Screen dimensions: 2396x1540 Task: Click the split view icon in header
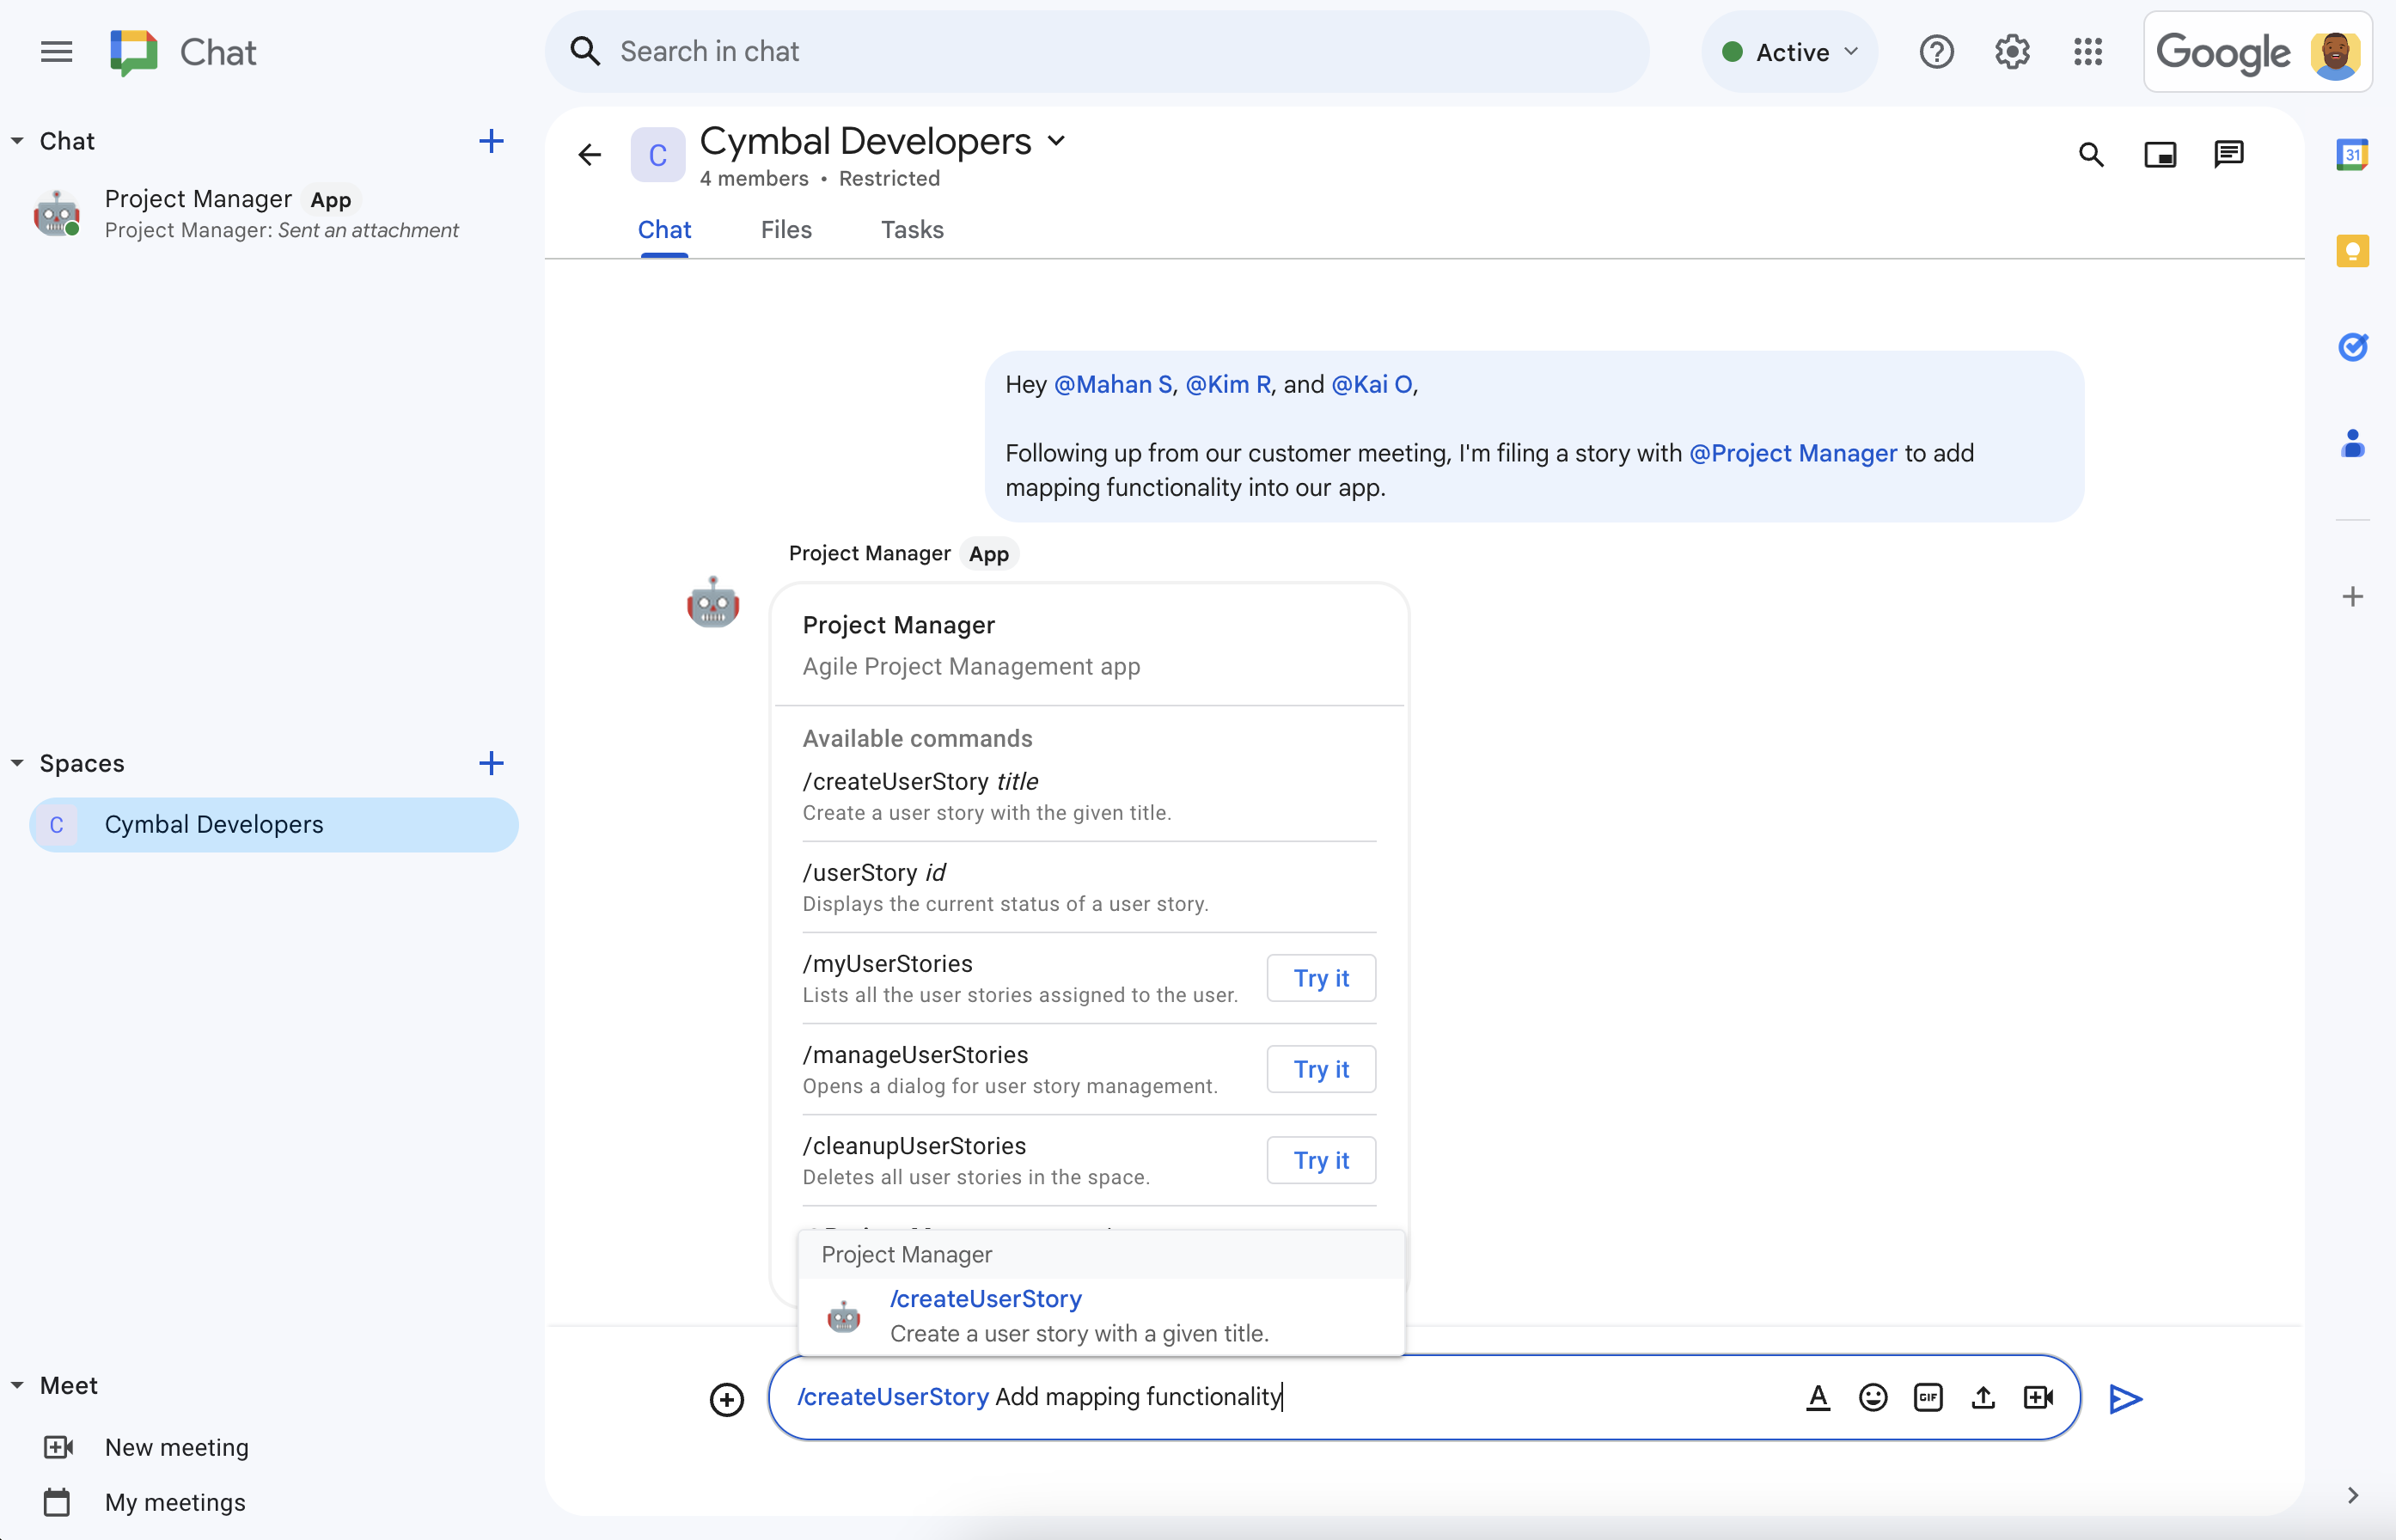2161,154
